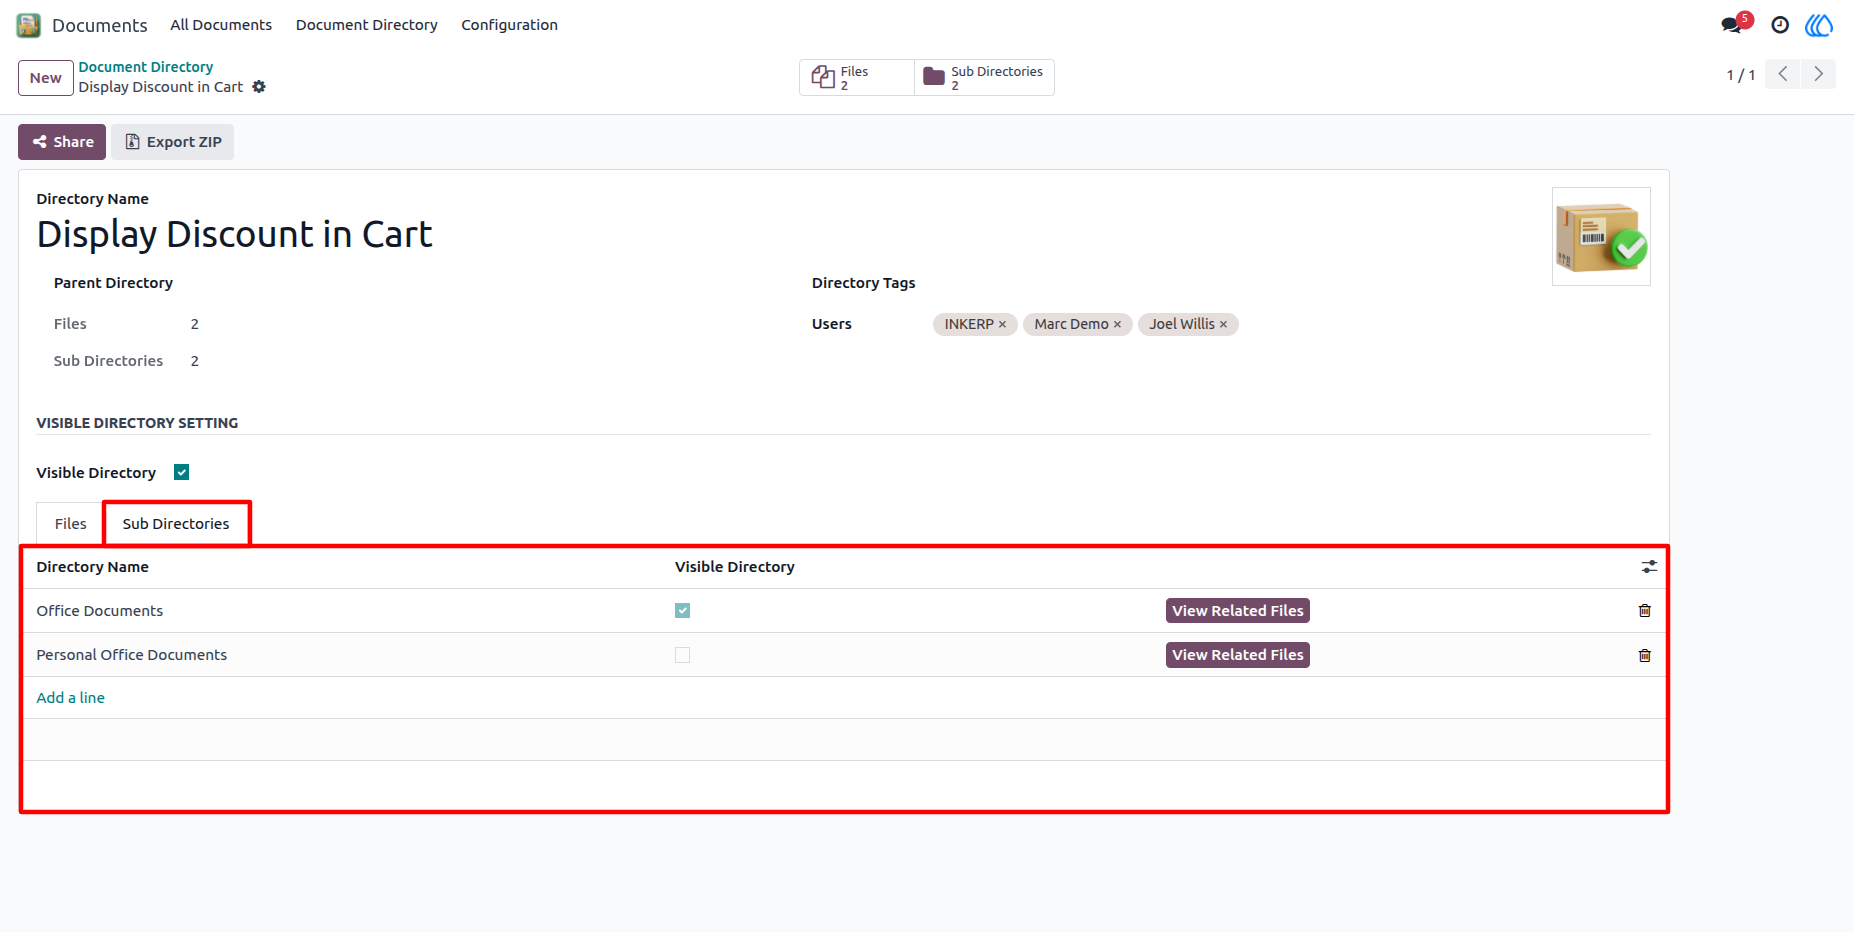The image size is (1854, 932).
Task: Open the Document Directory menu
Action: click(x=367, y=25)
